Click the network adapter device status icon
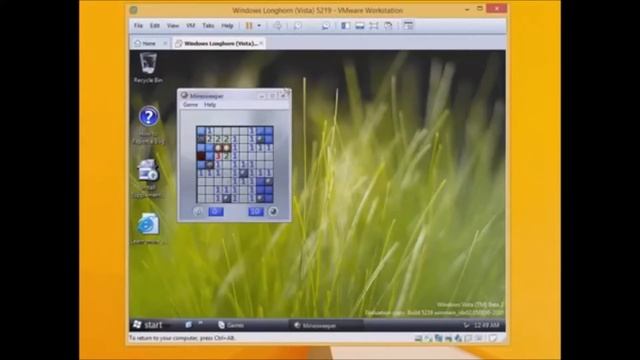 tap(439, 338)
